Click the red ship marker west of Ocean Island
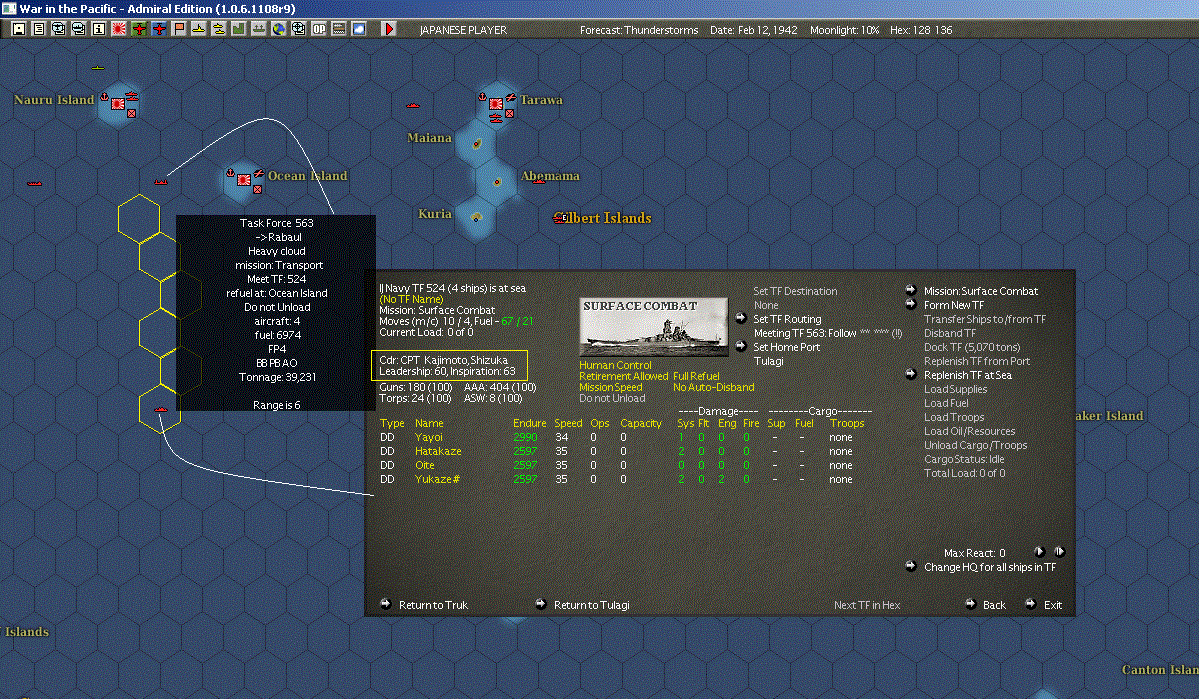The image size is (1199, 699). pyautogui.click(x=161, y=182)
